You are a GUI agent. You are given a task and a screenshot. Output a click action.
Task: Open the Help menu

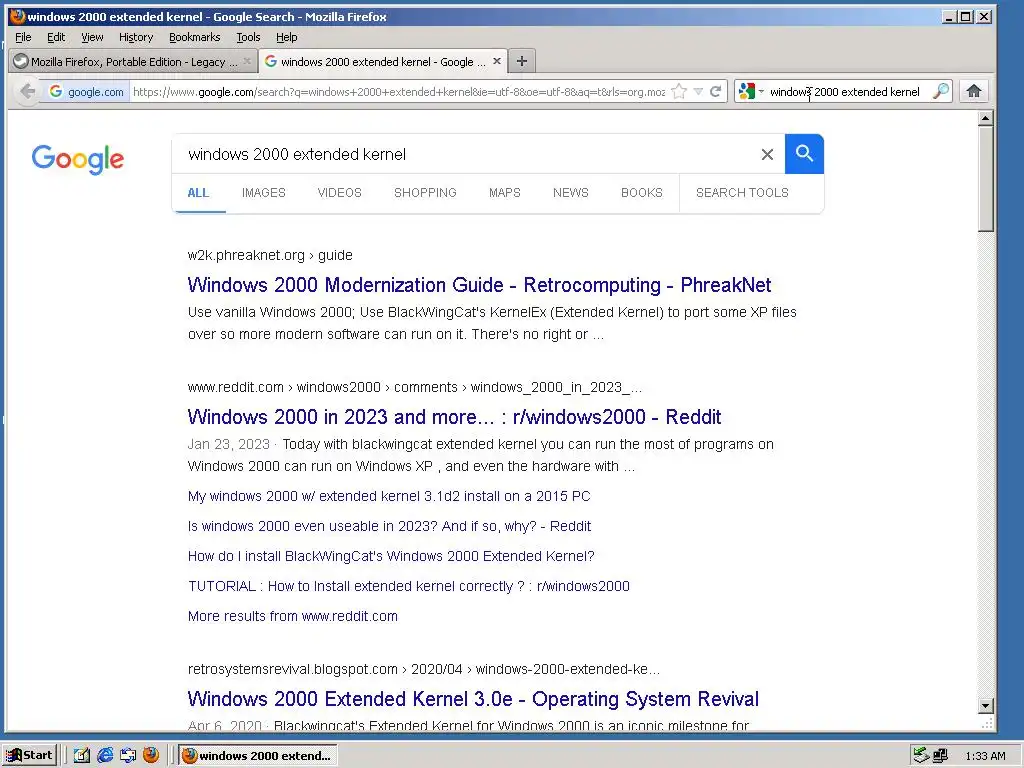tap(286, 37)
